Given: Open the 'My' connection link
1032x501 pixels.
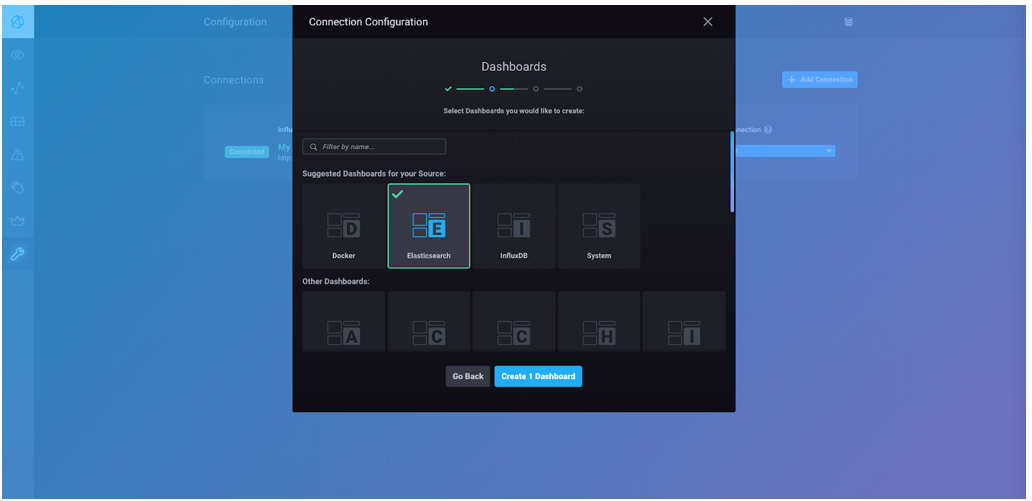Looking at the screenshot, I should coord(284,147).
